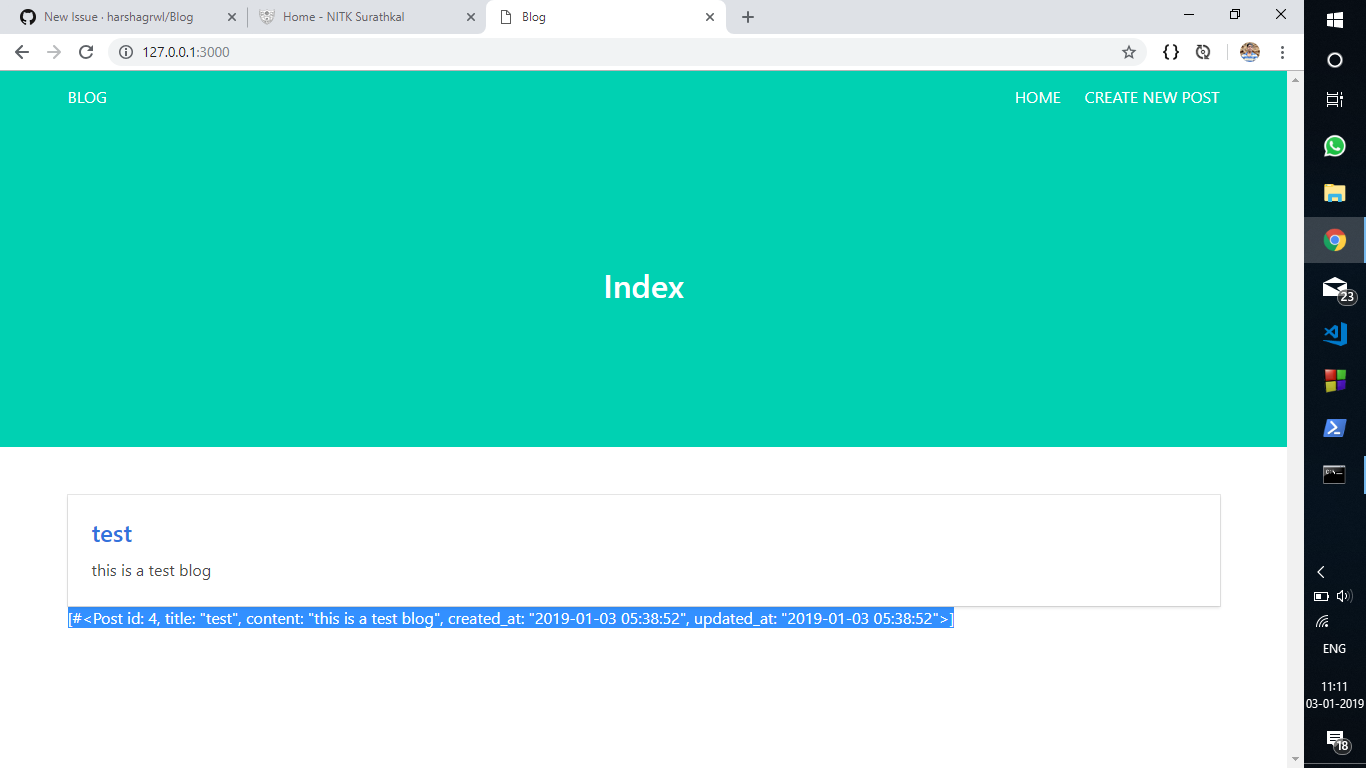Close the Home - NITK Surathkal tab
Viewport: 1366px width, 768px height.
(471, 17)
